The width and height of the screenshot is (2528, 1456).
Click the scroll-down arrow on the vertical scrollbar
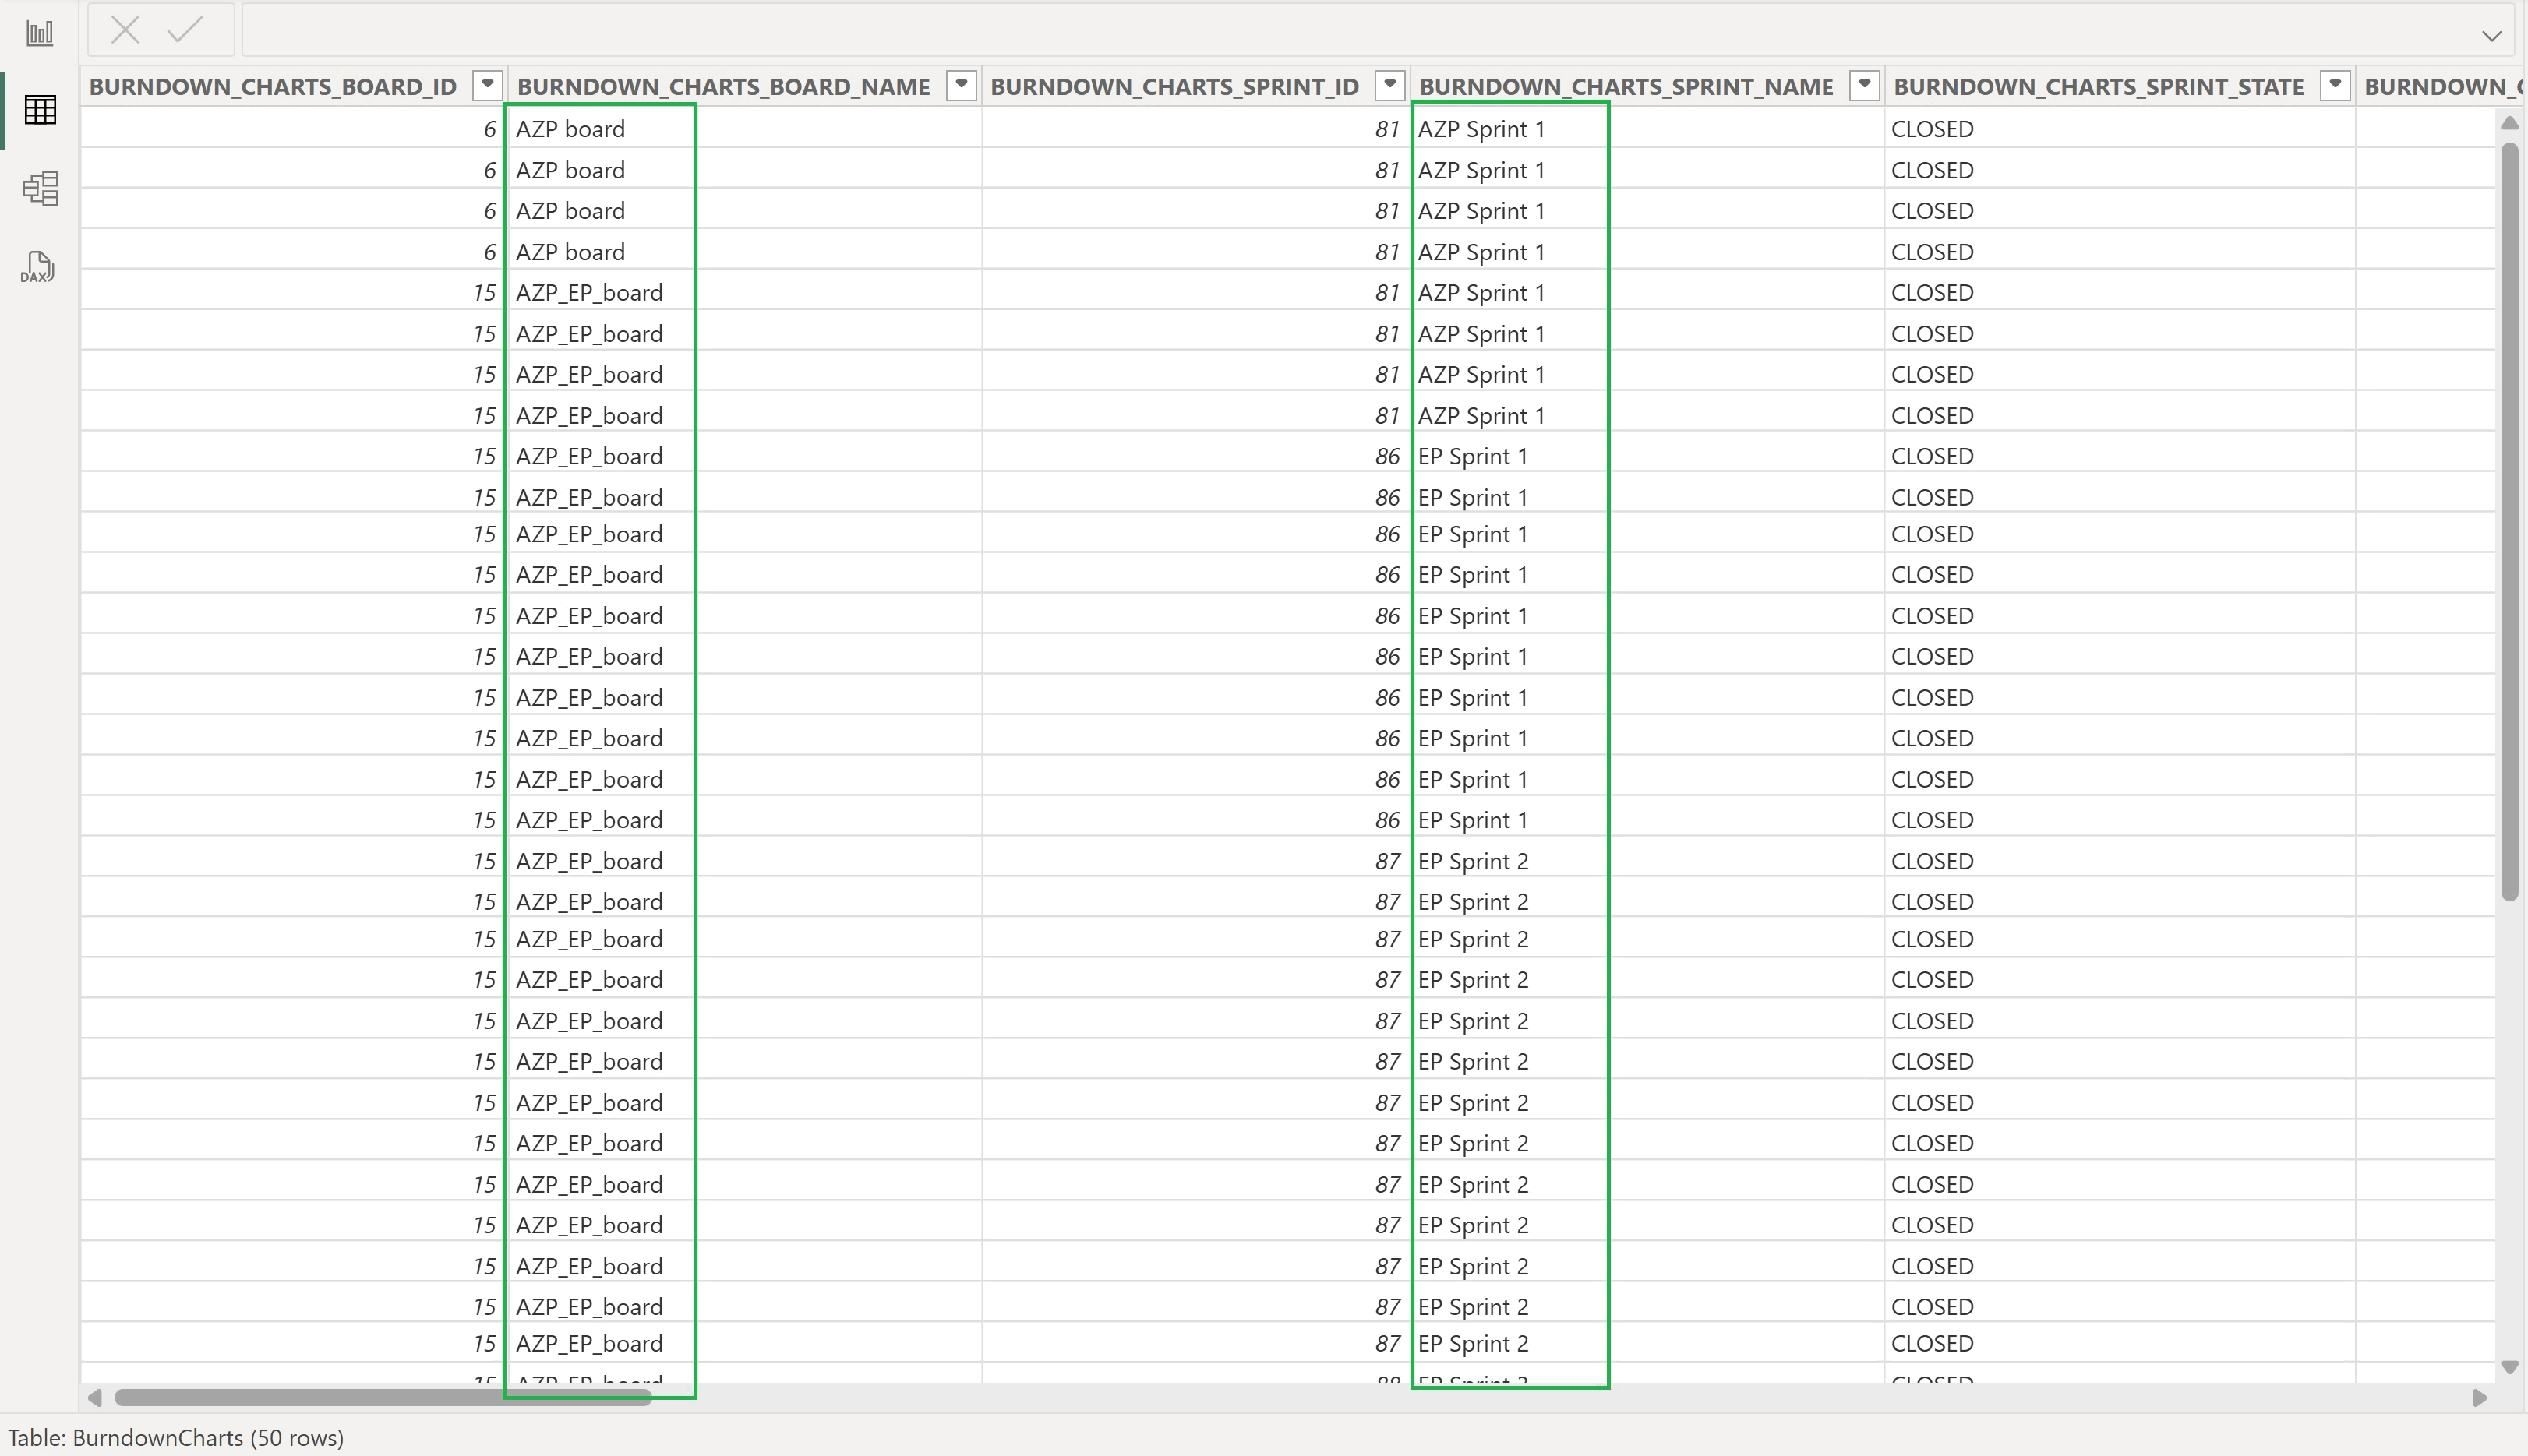(2510, 1367)
